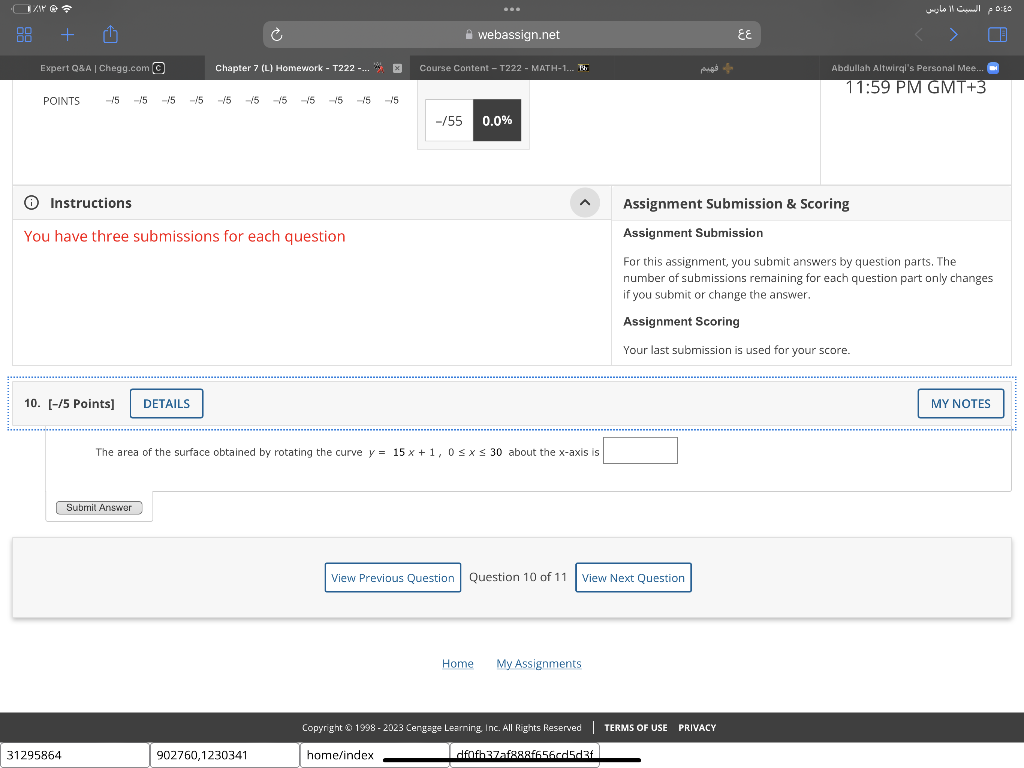Click View Next Question
This screenshot has height=768, width=1024.
[633, 577]
